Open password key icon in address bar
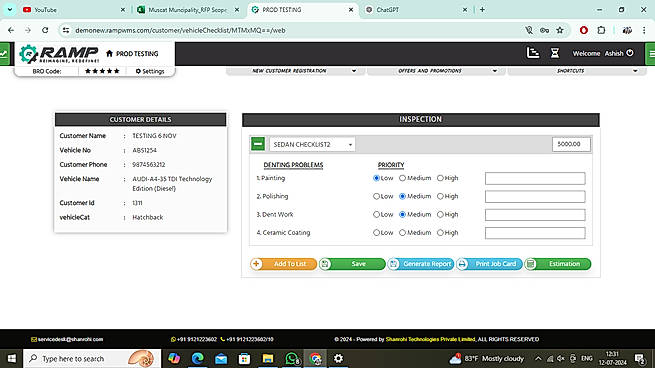The image size is (655, 368). [544, 30]
